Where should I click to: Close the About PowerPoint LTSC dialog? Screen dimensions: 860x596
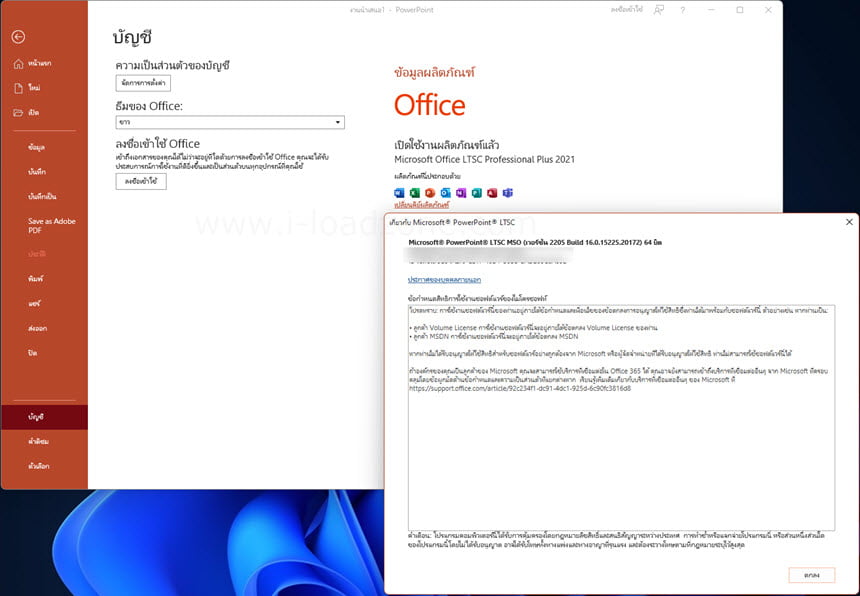(849, 222)
